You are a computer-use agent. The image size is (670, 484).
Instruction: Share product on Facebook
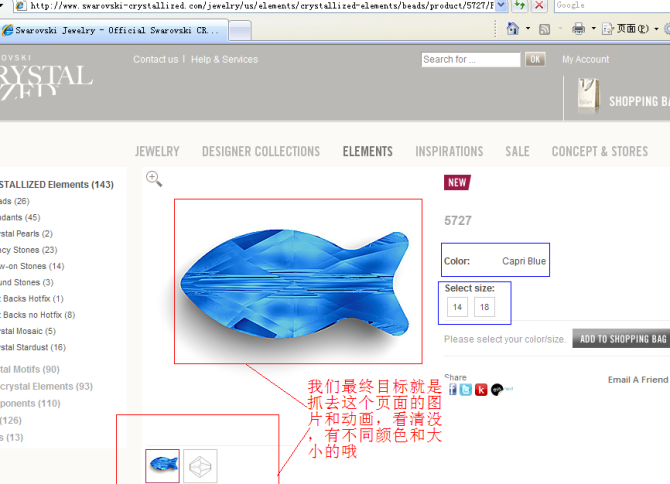(453, 389)
